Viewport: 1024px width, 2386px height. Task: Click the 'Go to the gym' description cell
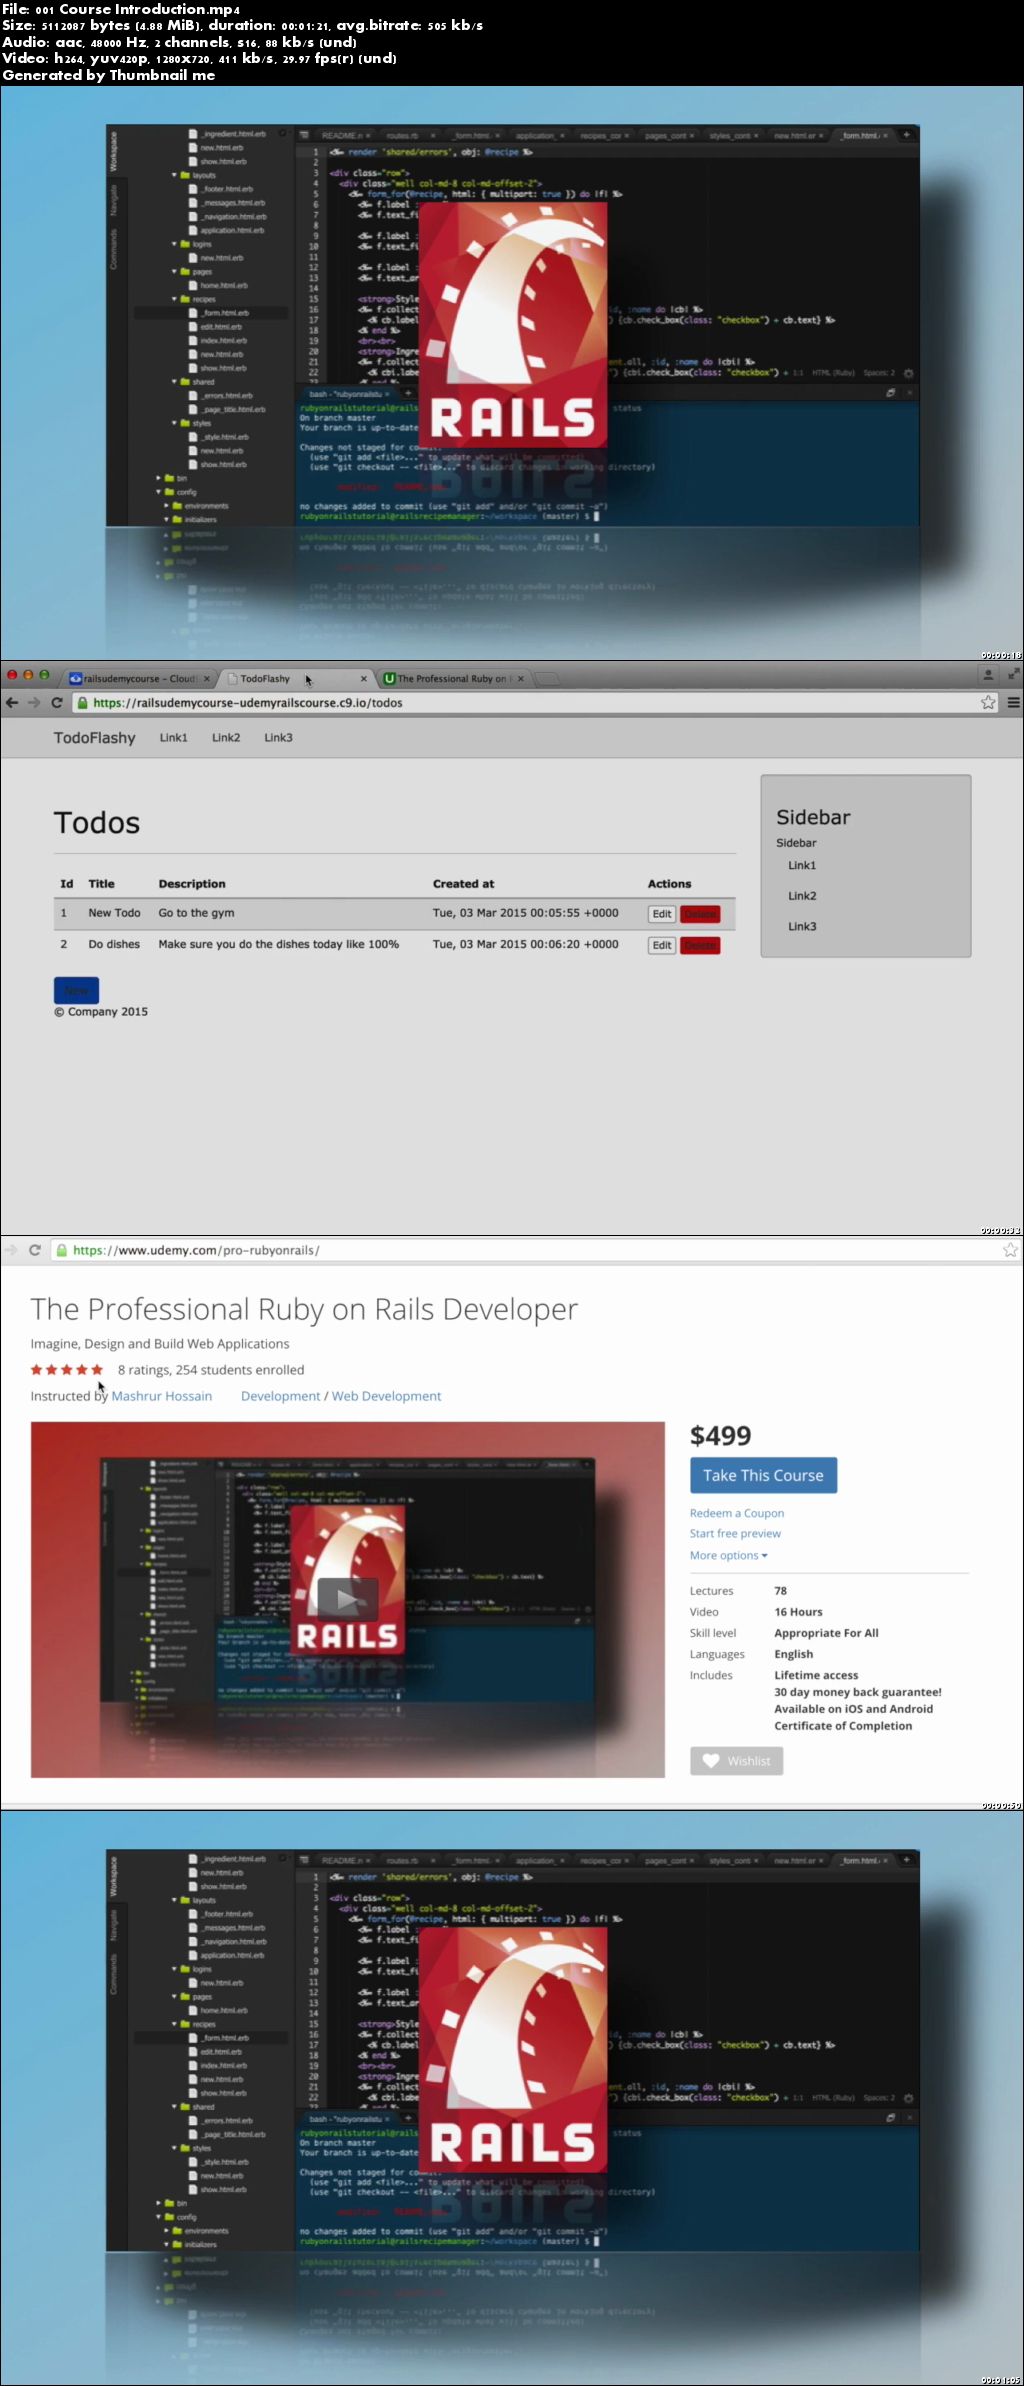196,913
